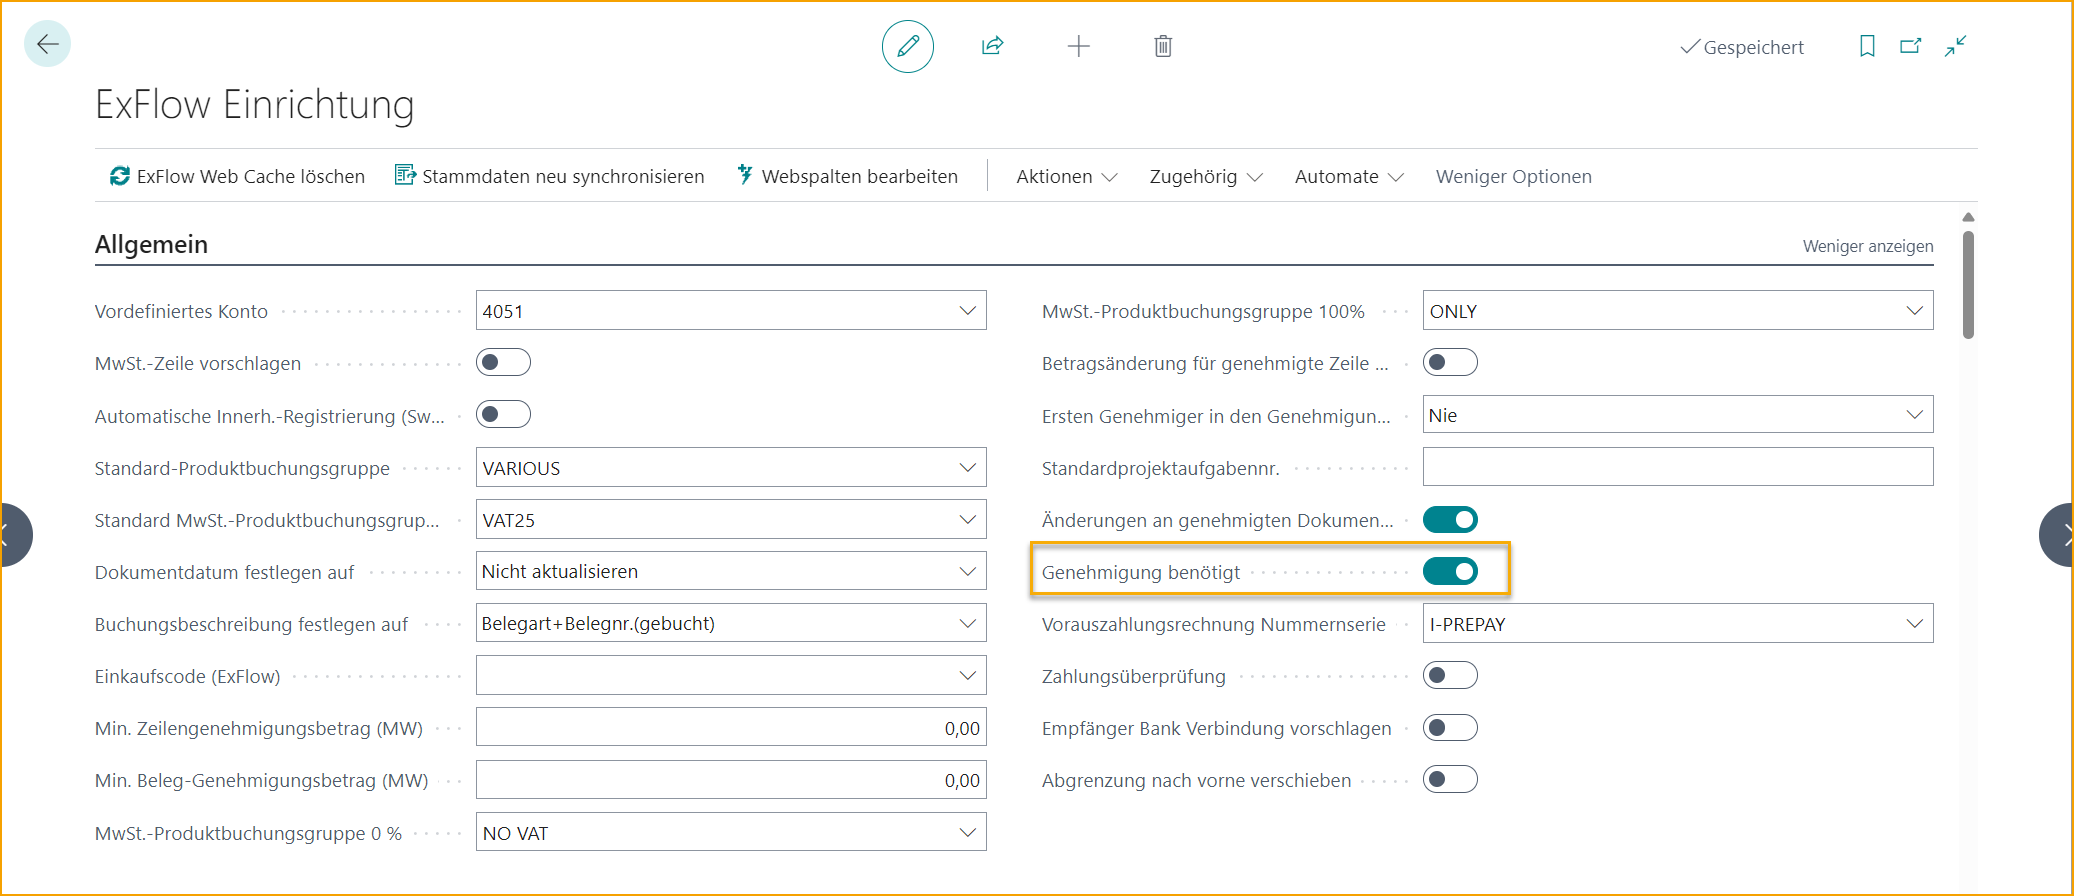Click the scrollbar up arrow
2074x896 pixels.
click(x=1968, y=217)
